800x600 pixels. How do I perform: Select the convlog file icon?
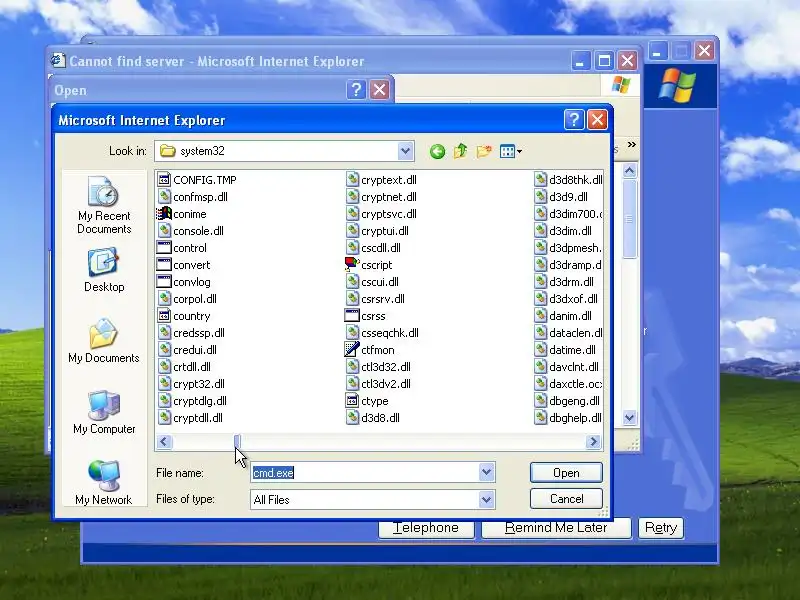tap(164, 282)
